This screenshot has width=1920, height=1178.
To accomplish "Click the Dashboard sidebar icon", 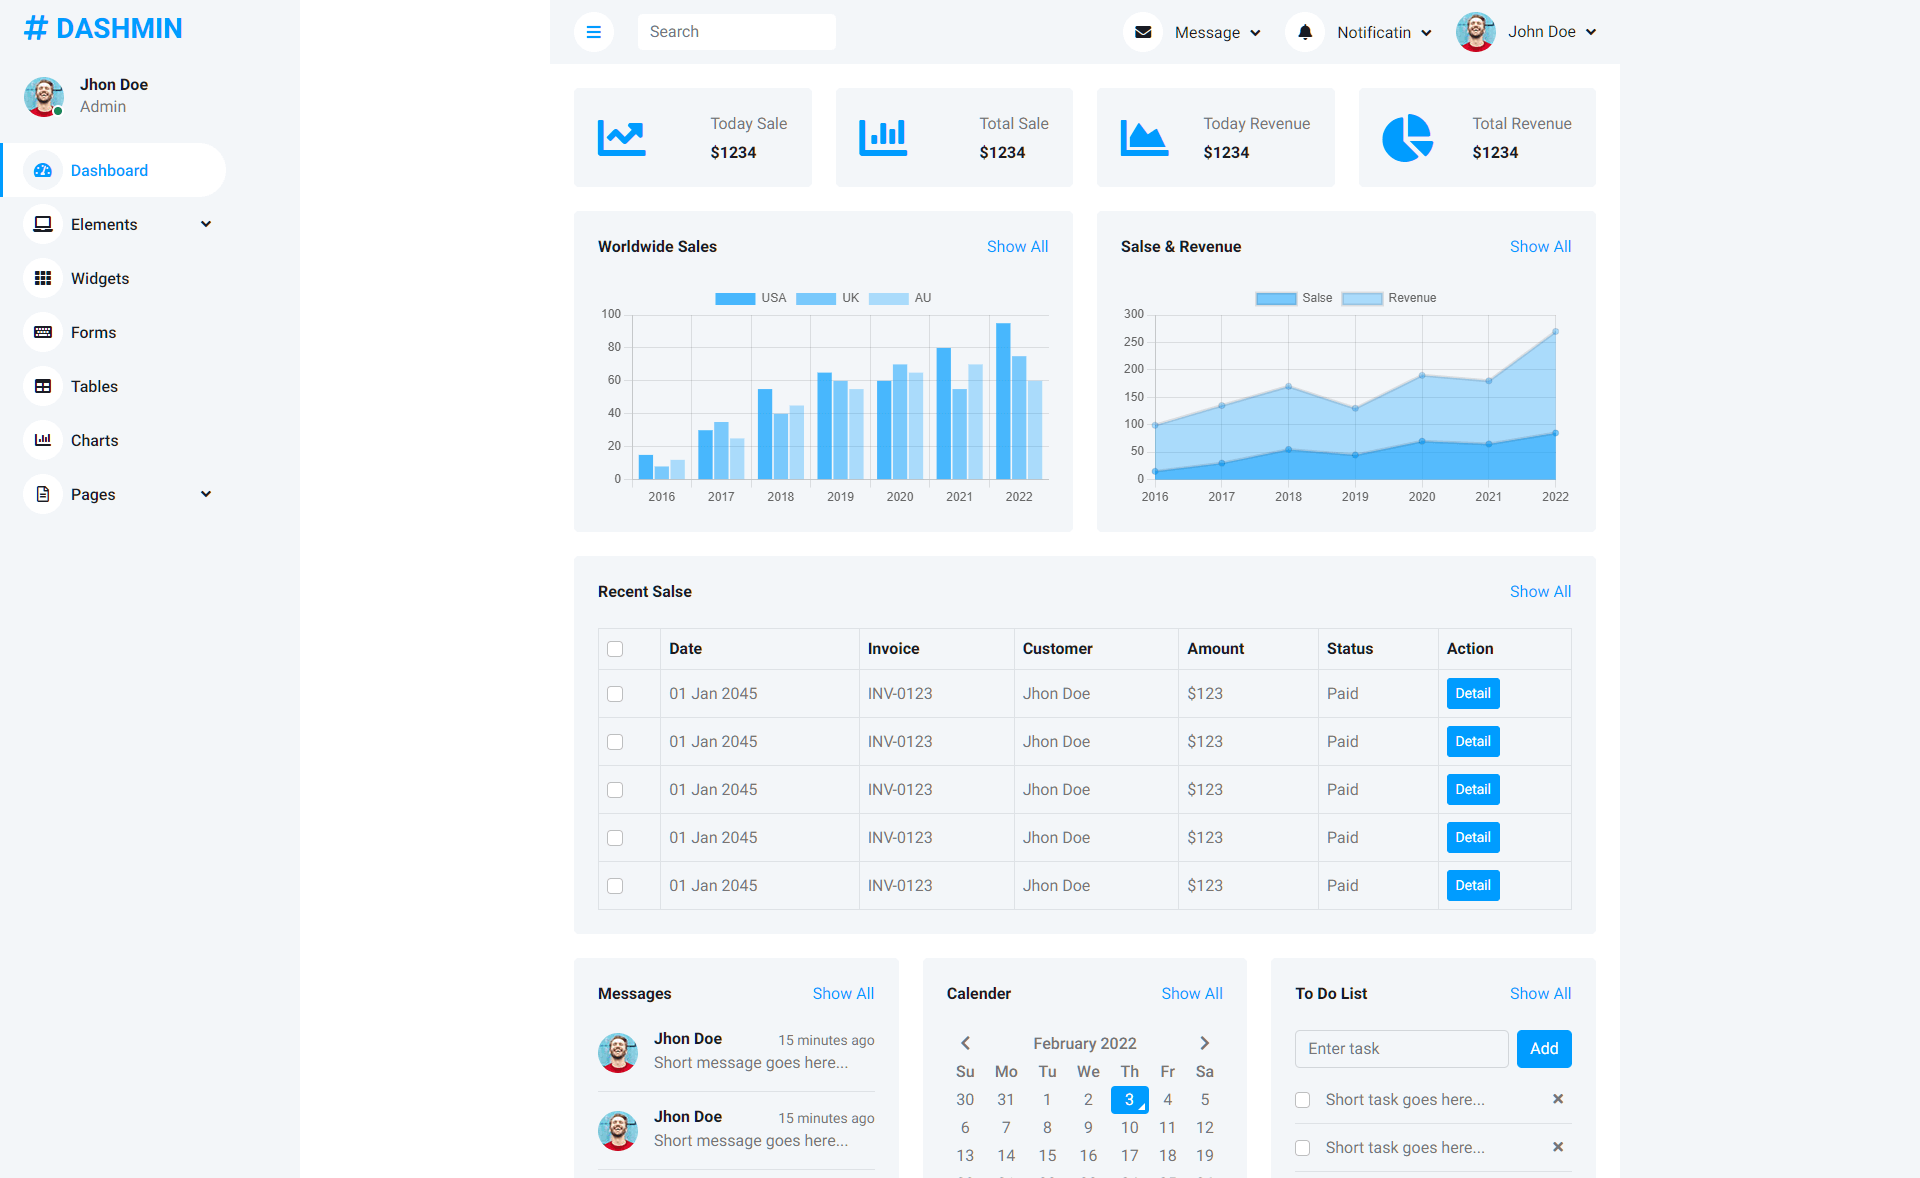I will click(x=43, y=170).
